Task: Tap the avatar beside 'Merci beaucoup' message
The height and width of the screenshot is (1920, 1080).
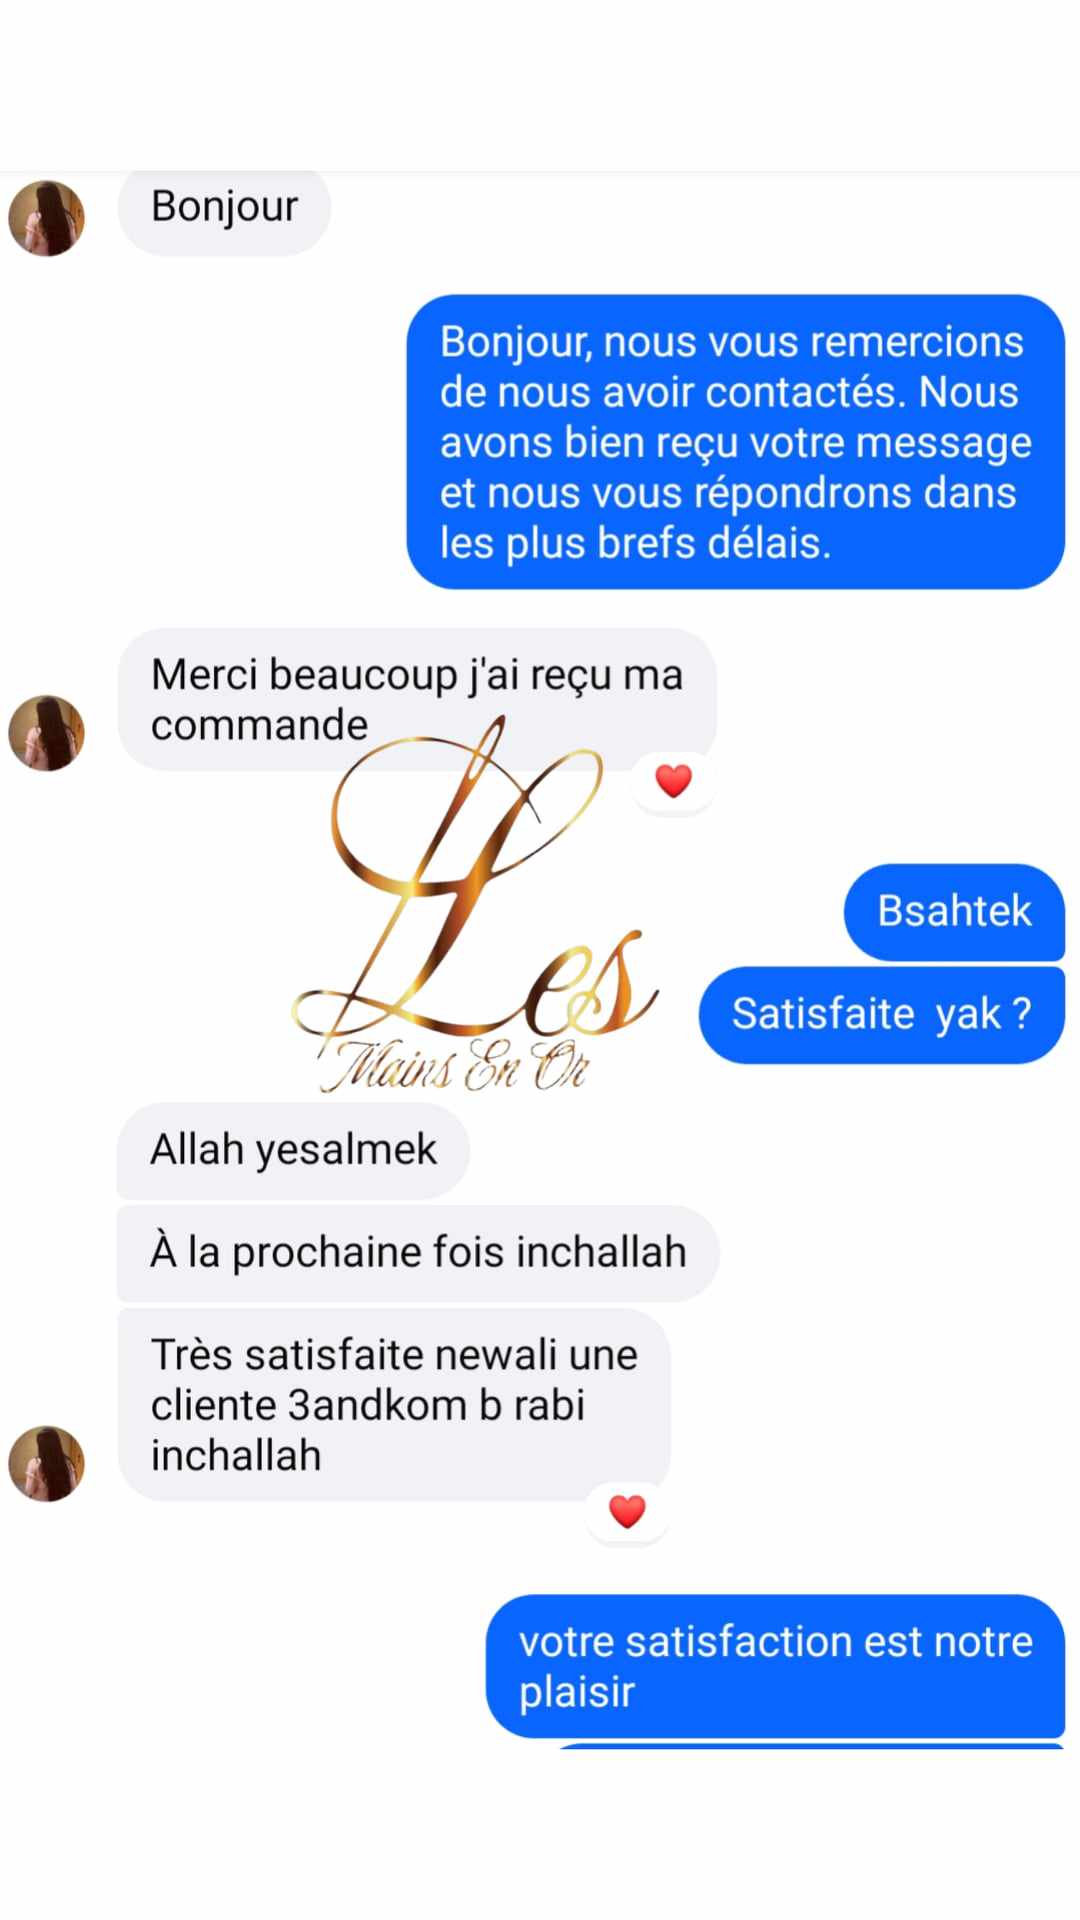Action: [46, 733]
